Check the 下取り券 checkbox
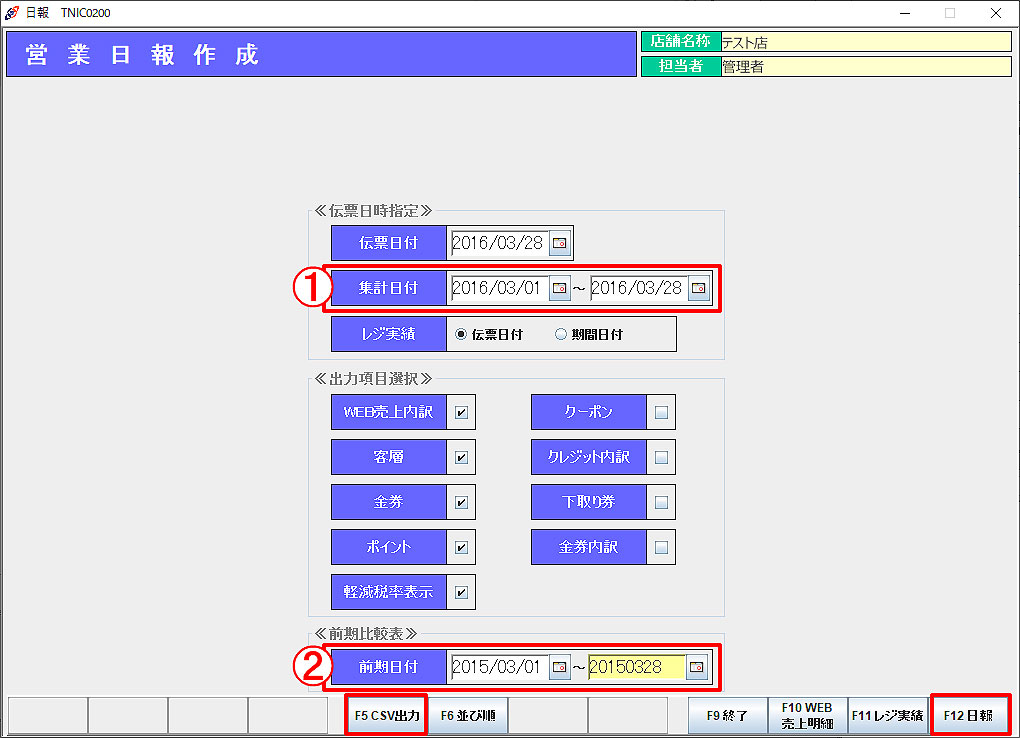Viewport: 1020px width, 738px height. tap(661, 502)
